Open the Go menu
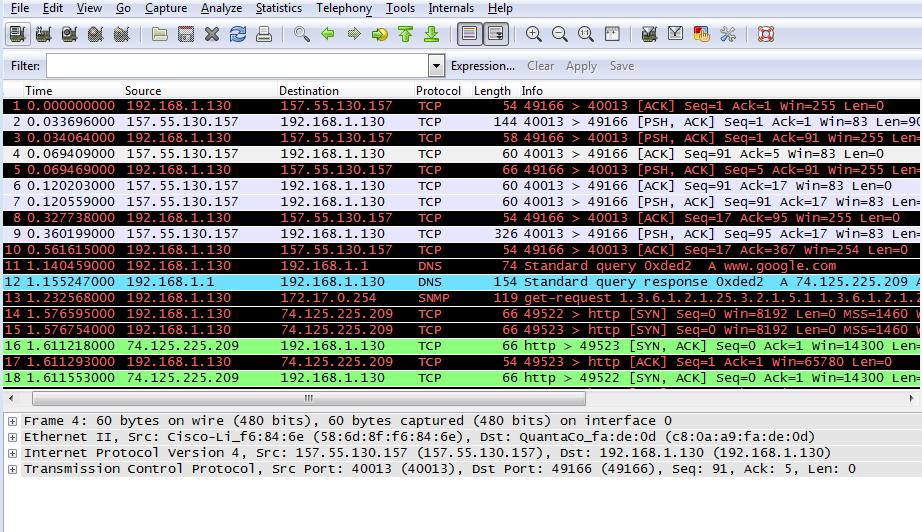The width and height of the screenshot is (922, 532). pyautogui.click(x=123, y=8)
